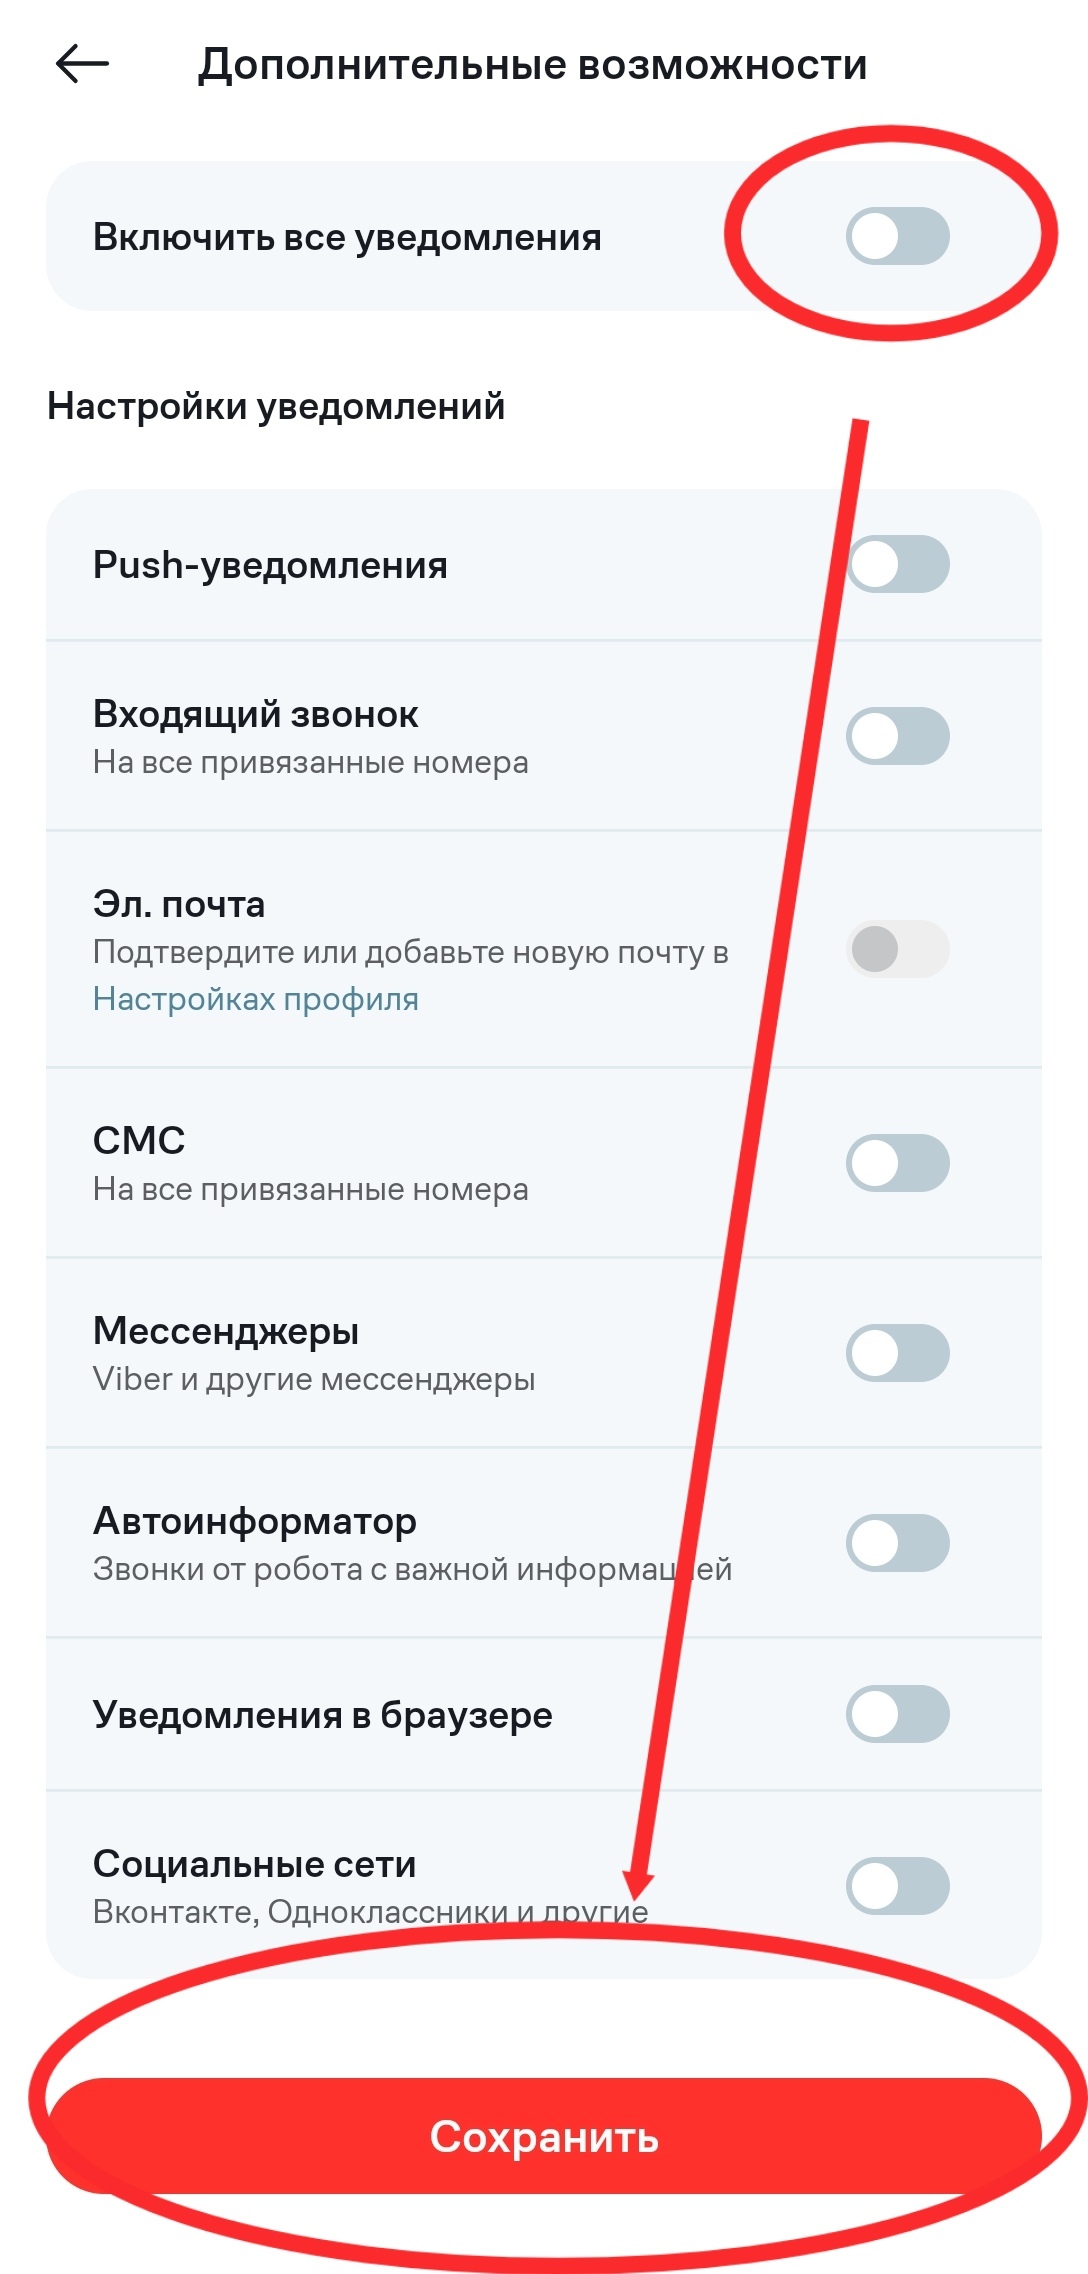Tap the back arrow icon

click(x=82, y=64)
